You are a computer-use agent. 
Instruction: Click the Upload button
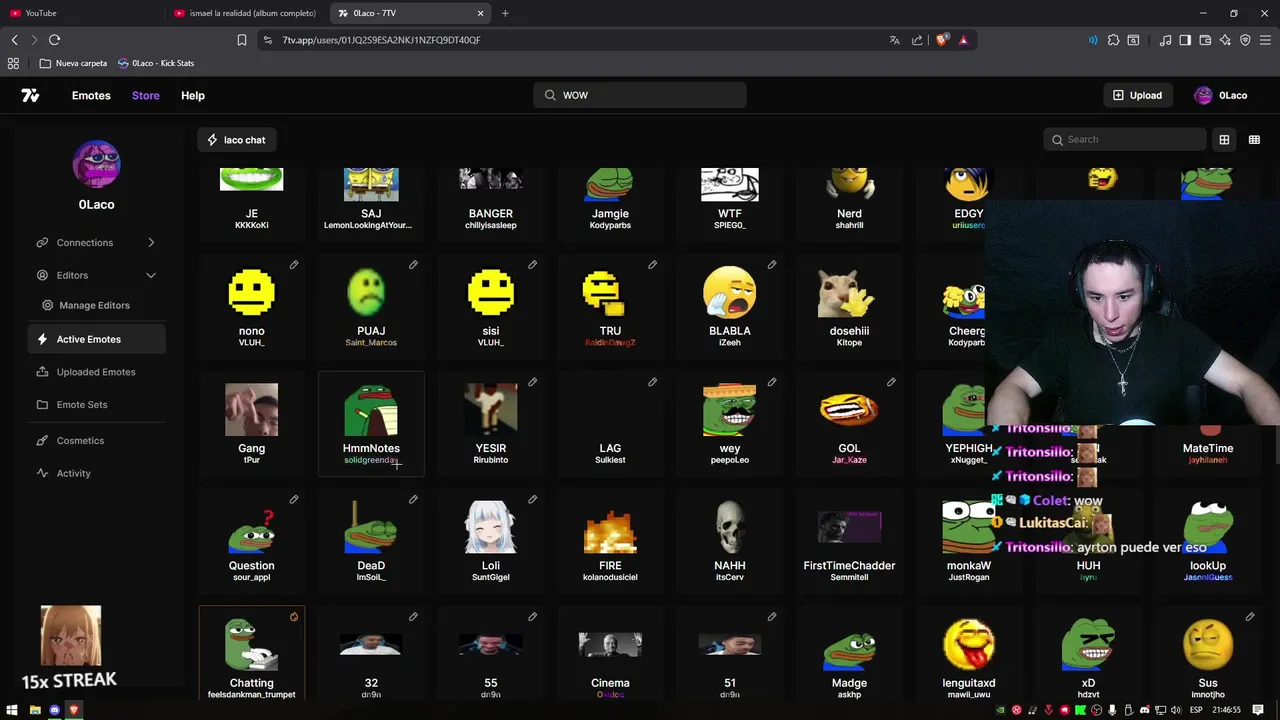point(1138,95)
